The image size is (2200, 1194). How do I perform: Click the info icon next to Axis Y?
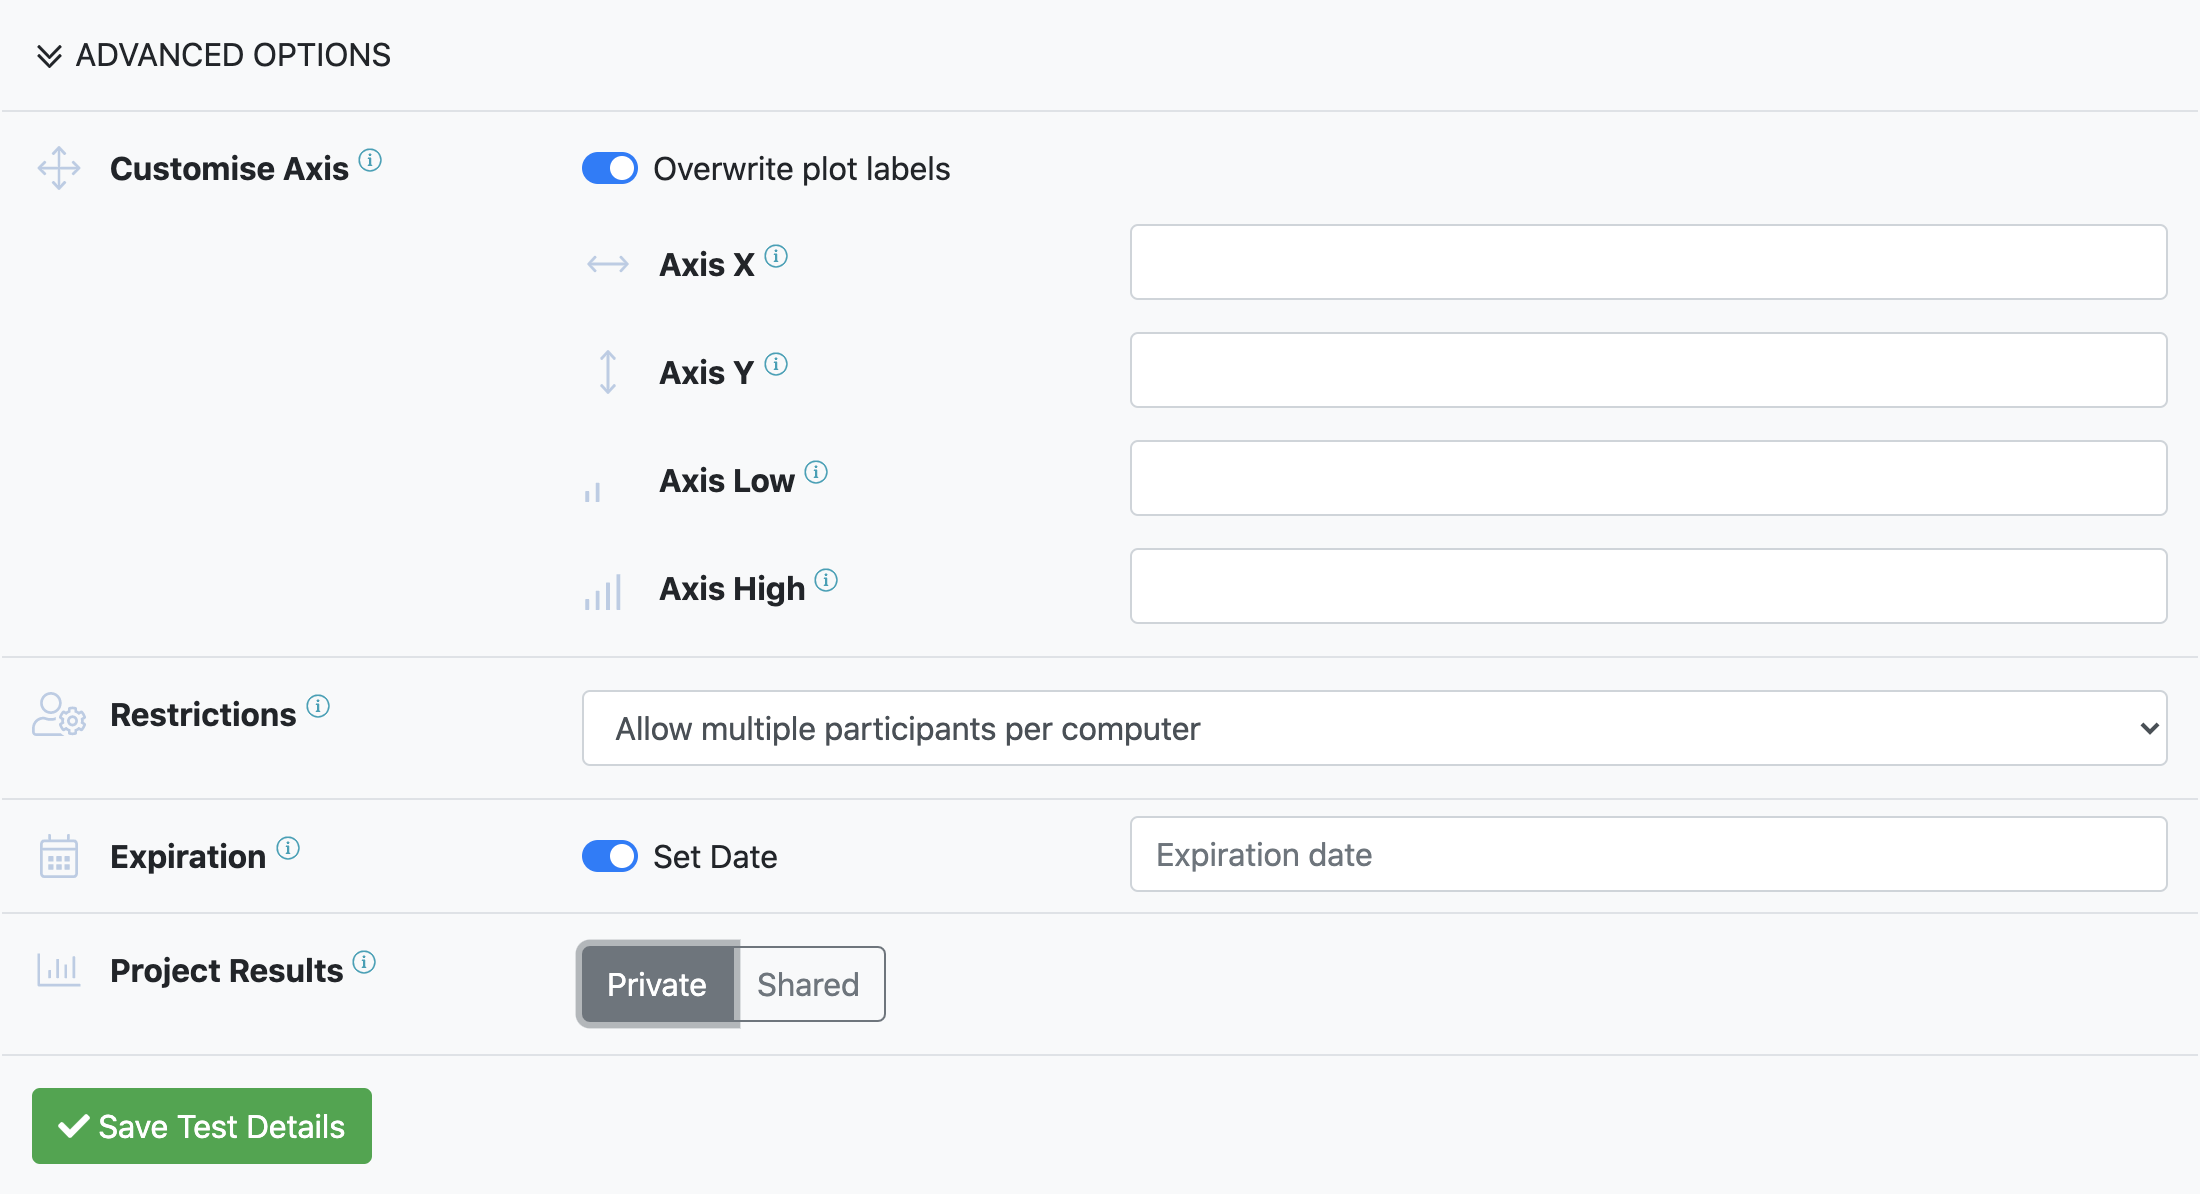(x=776, y=365)
